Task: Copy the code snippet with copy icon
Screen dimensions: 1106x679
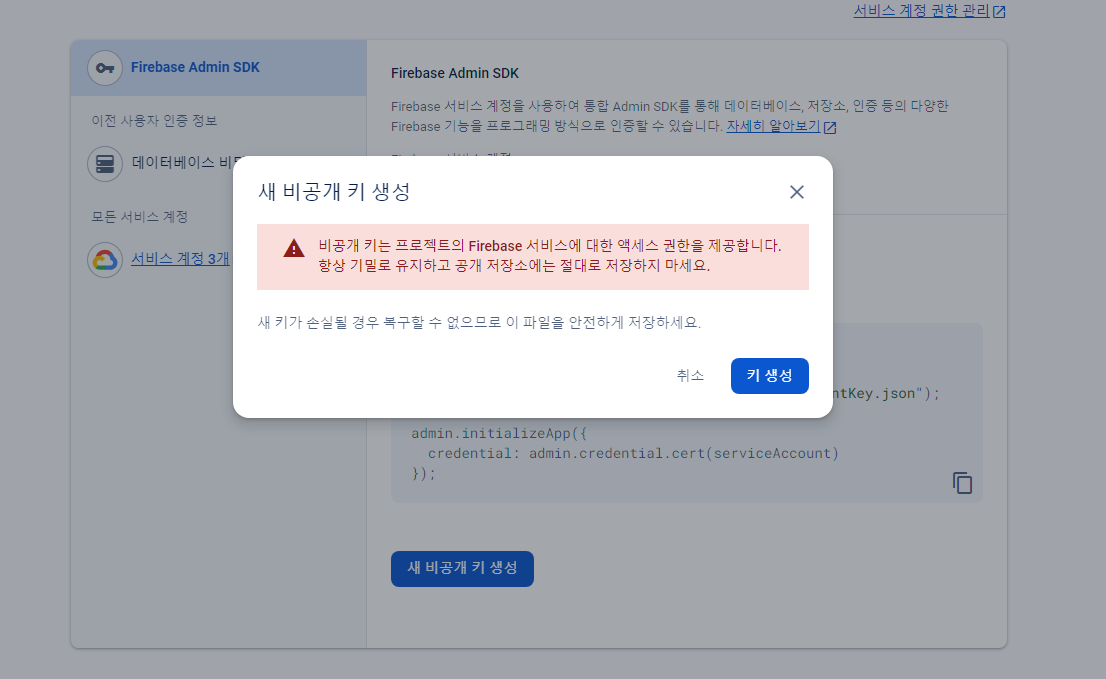Action: click(962, 483)
